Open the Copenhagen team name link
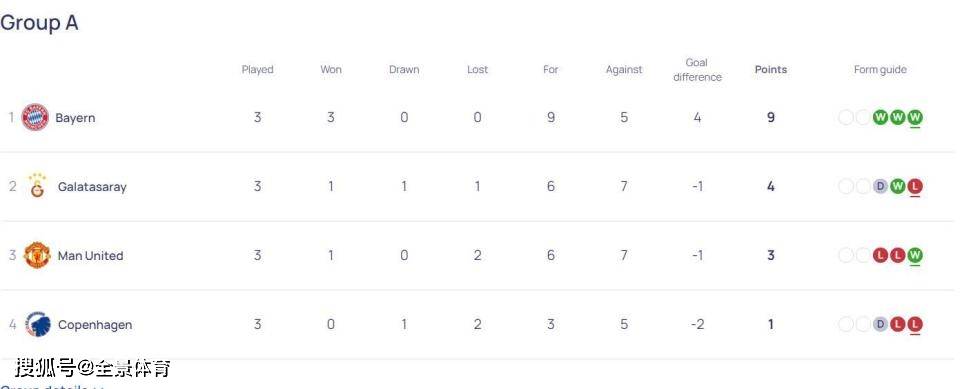 click(x=95, y=325)
